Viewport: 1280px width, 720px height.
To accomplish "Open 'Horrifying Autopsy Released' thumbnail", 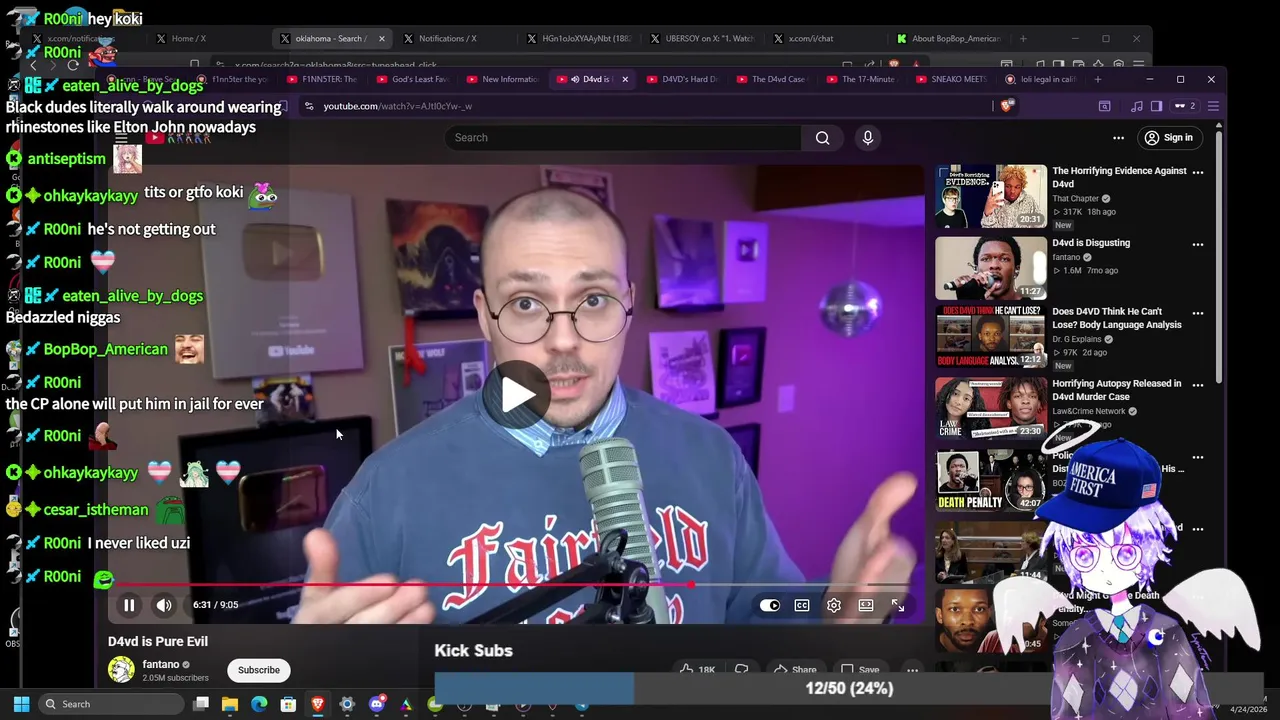I will click(x=991, y=409).
